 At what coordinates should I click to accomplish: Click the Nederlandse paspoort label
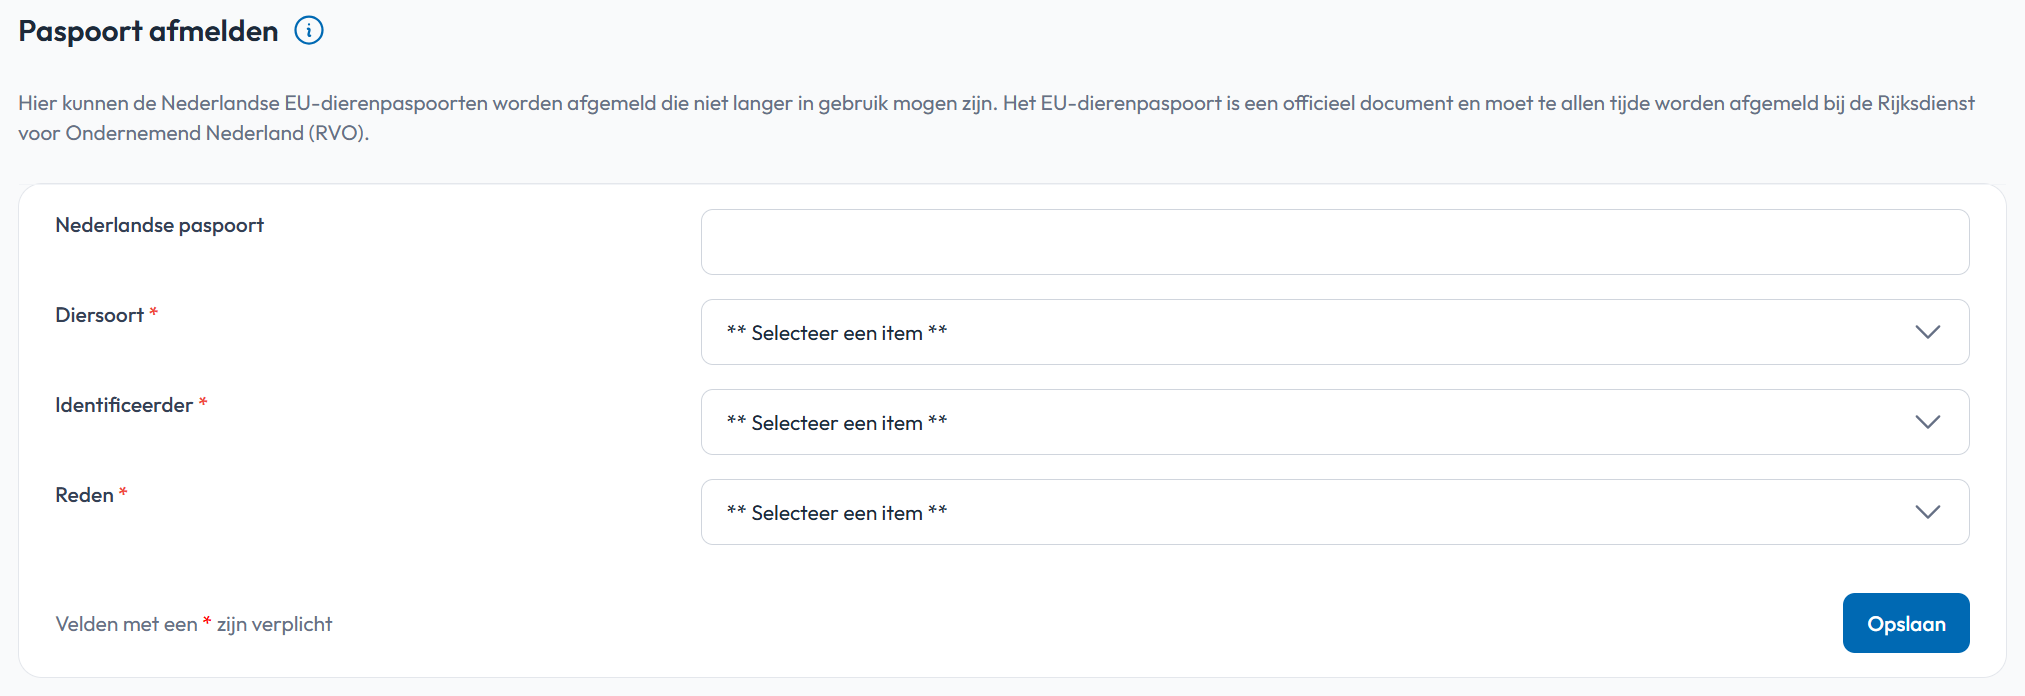click(160, 225)
